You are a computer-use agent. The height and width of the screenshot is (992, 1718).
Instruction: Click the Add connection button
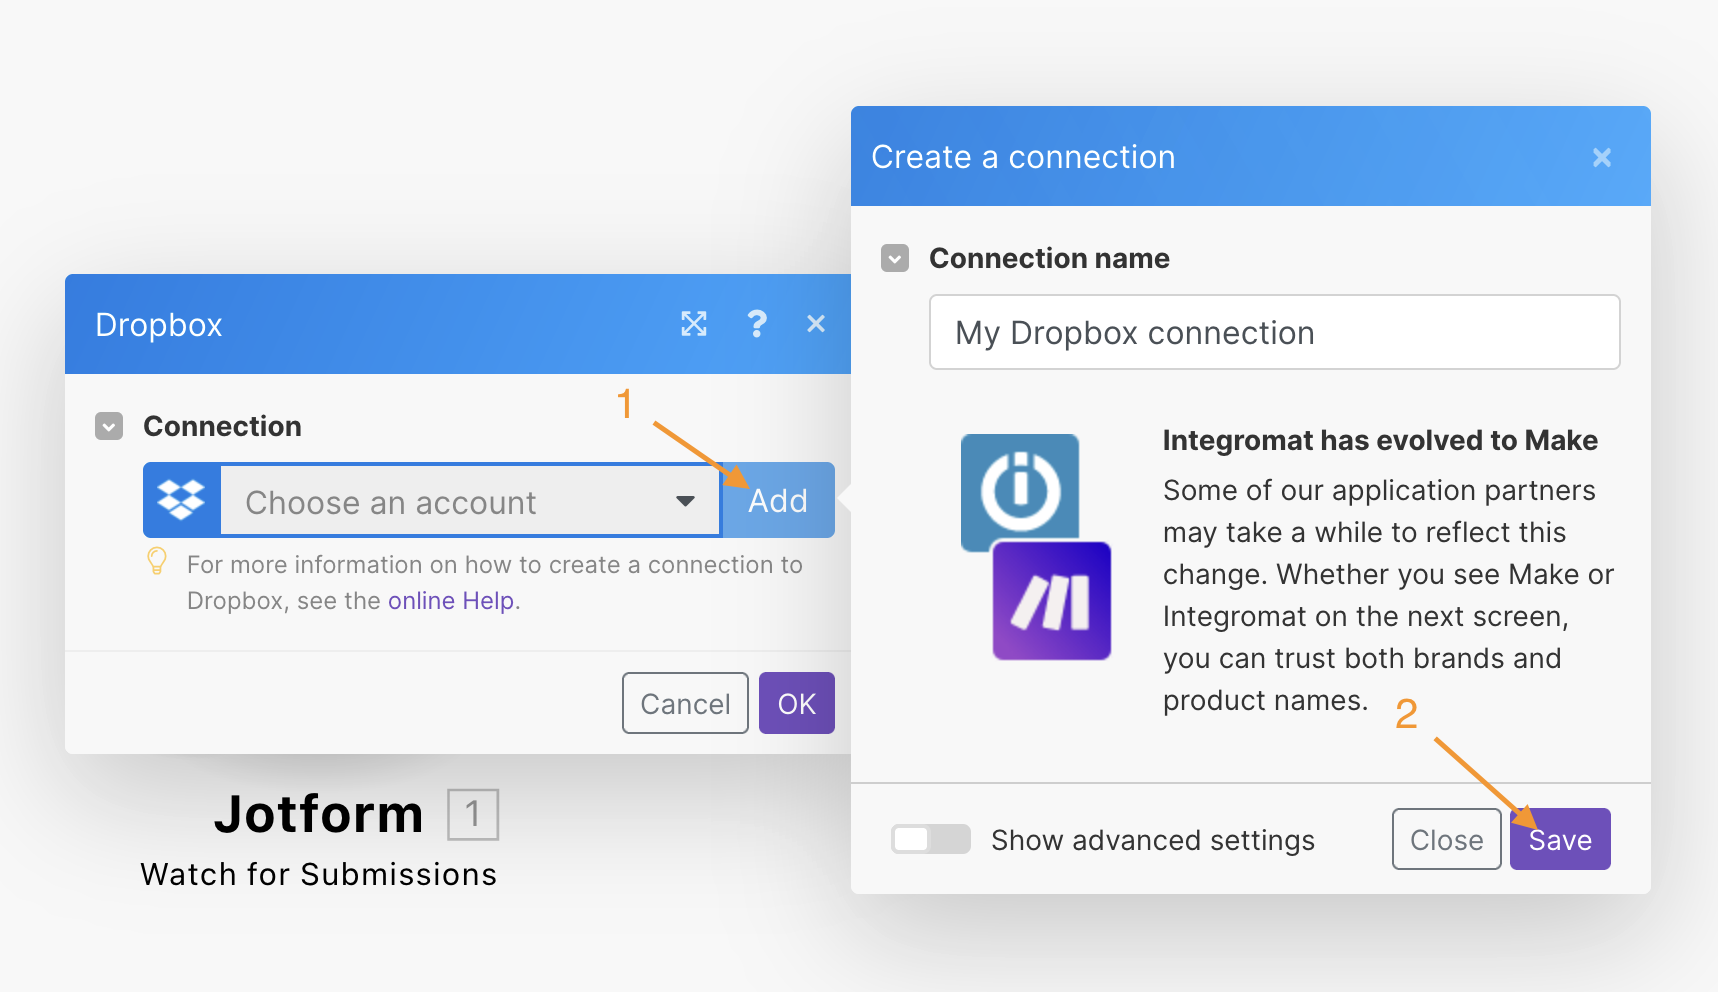[x=778, y=500]
